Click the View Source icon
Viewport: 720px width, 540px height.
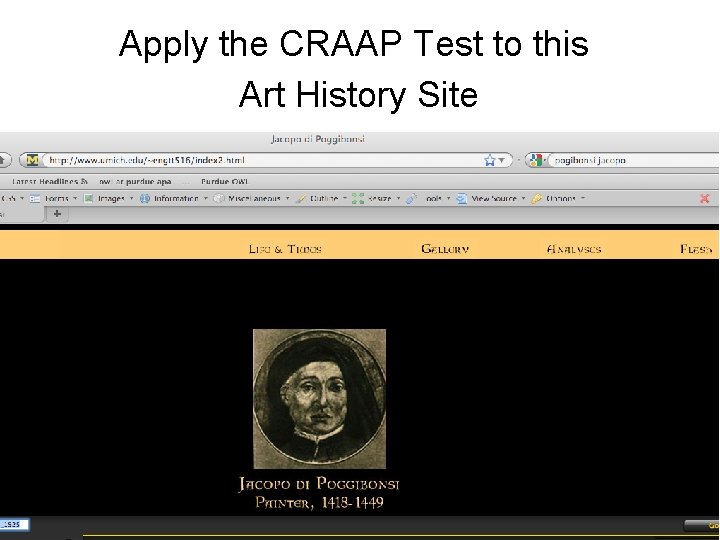coord(461,198)
